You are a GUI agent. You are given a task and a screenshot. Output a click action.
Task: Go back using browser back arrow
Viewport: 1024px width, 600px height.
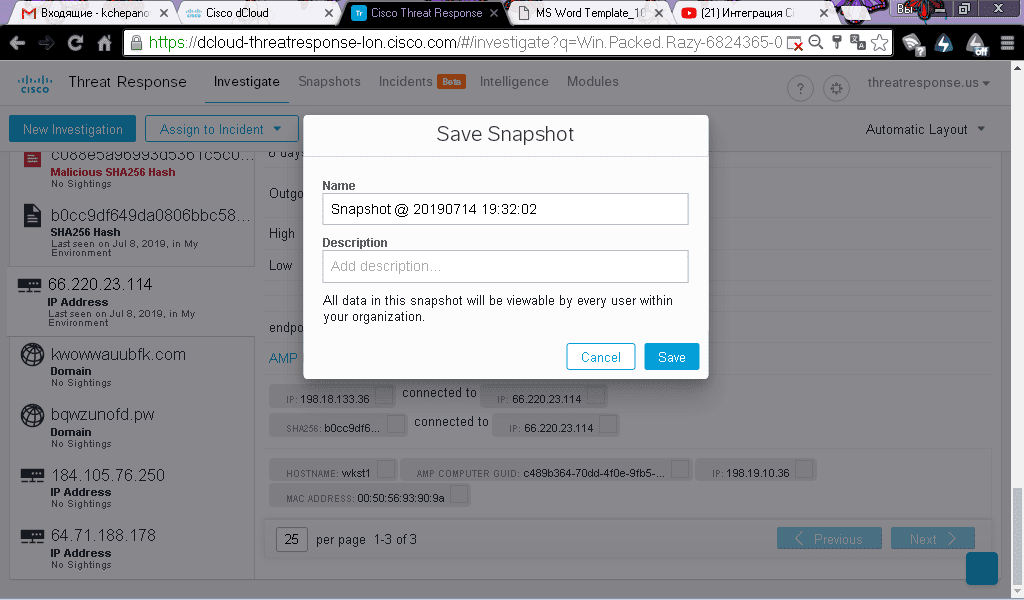(x=18, y=43)
